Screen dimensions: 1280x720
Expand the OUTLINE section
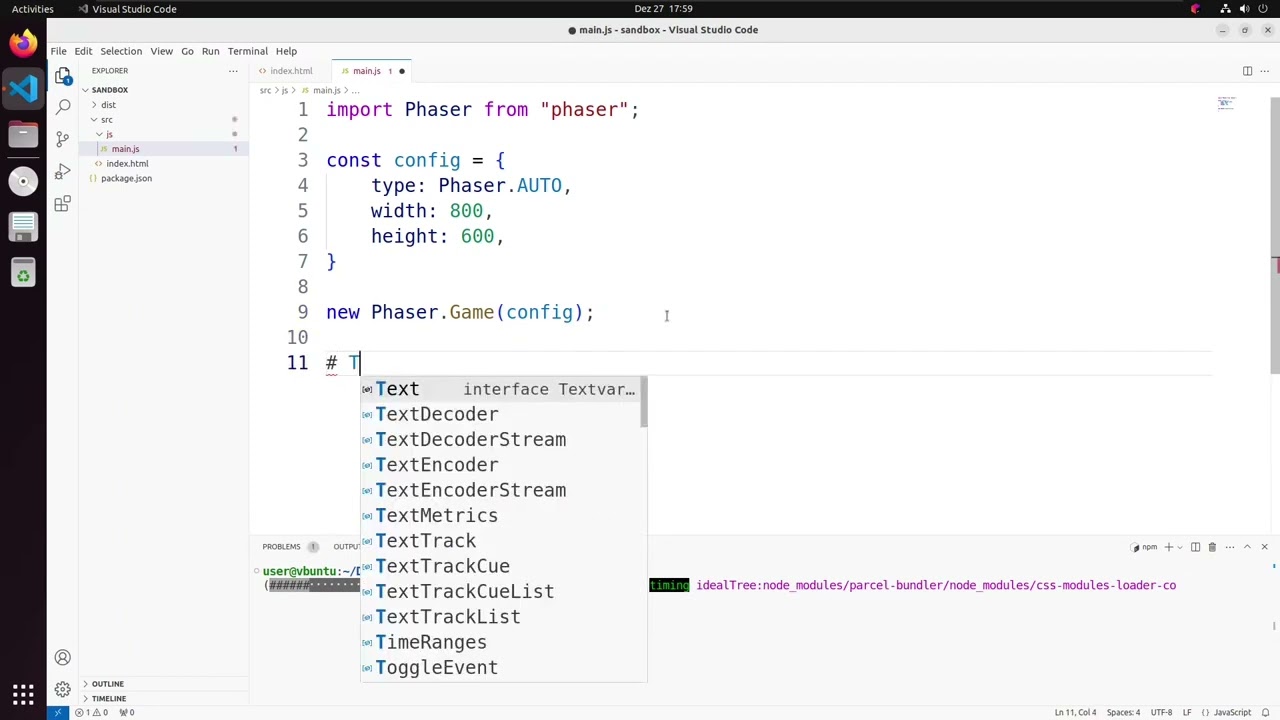[x=108, y=684]
